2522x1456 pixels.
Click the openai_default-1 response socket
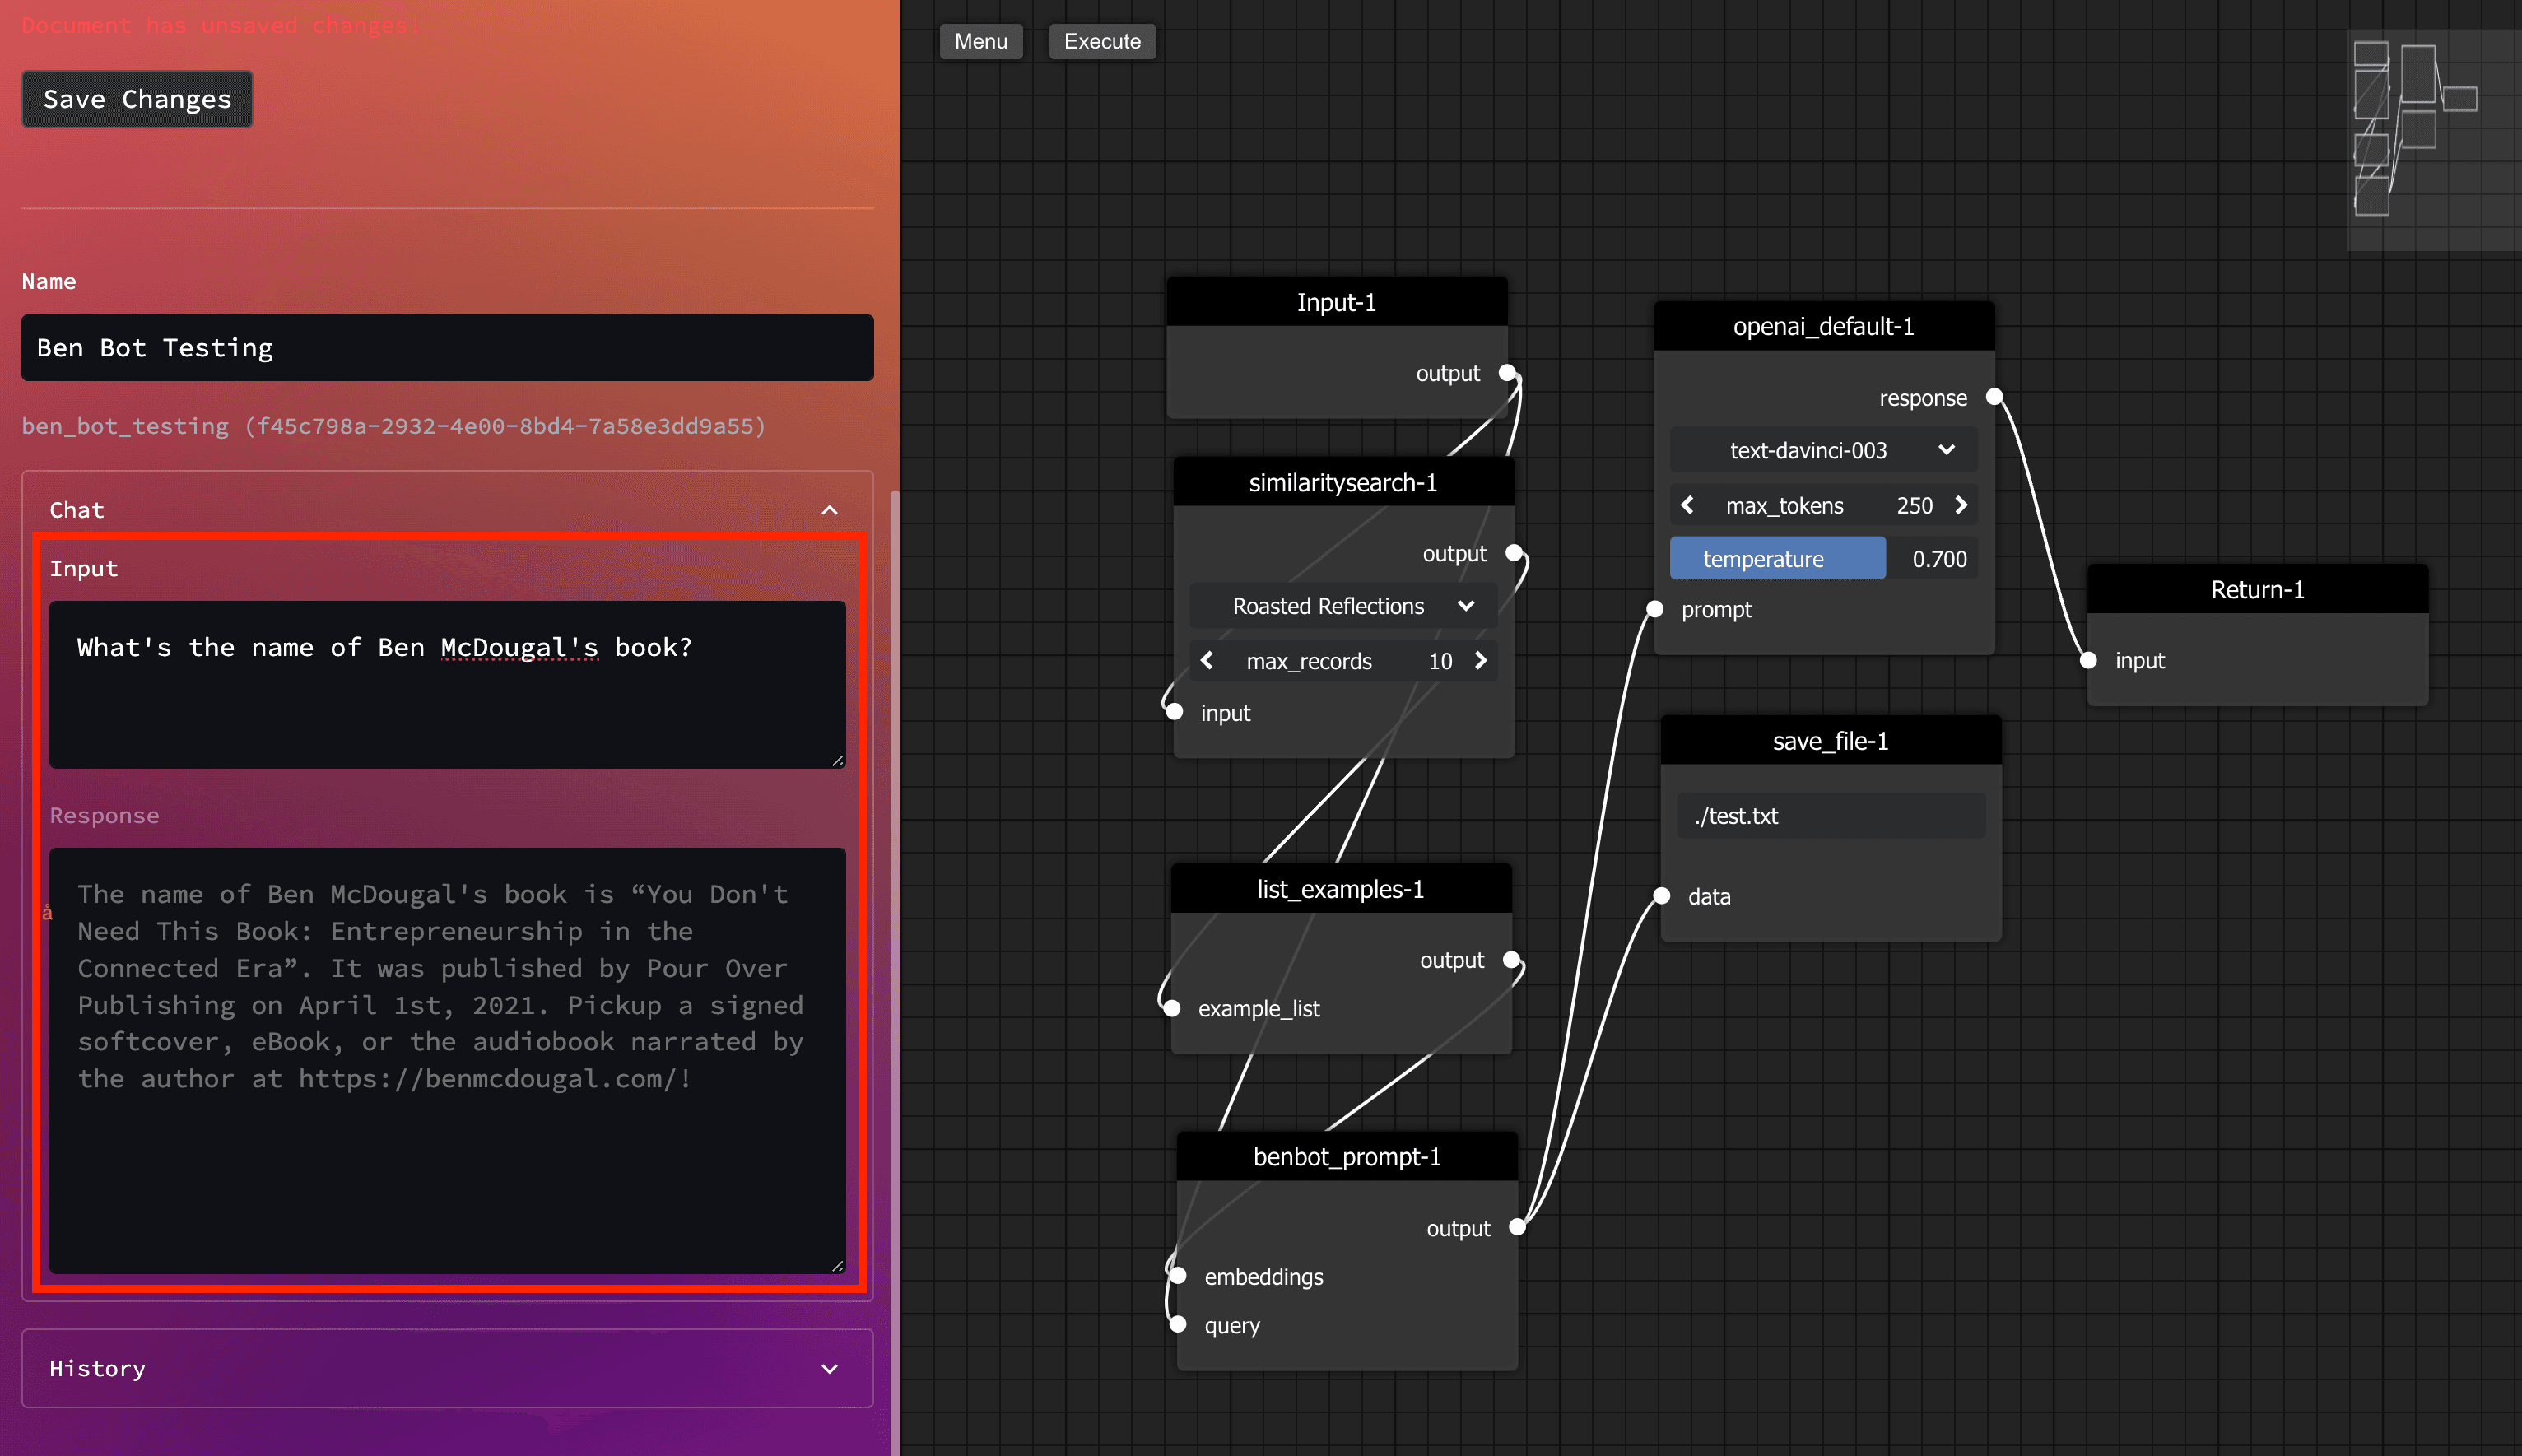1994,397
